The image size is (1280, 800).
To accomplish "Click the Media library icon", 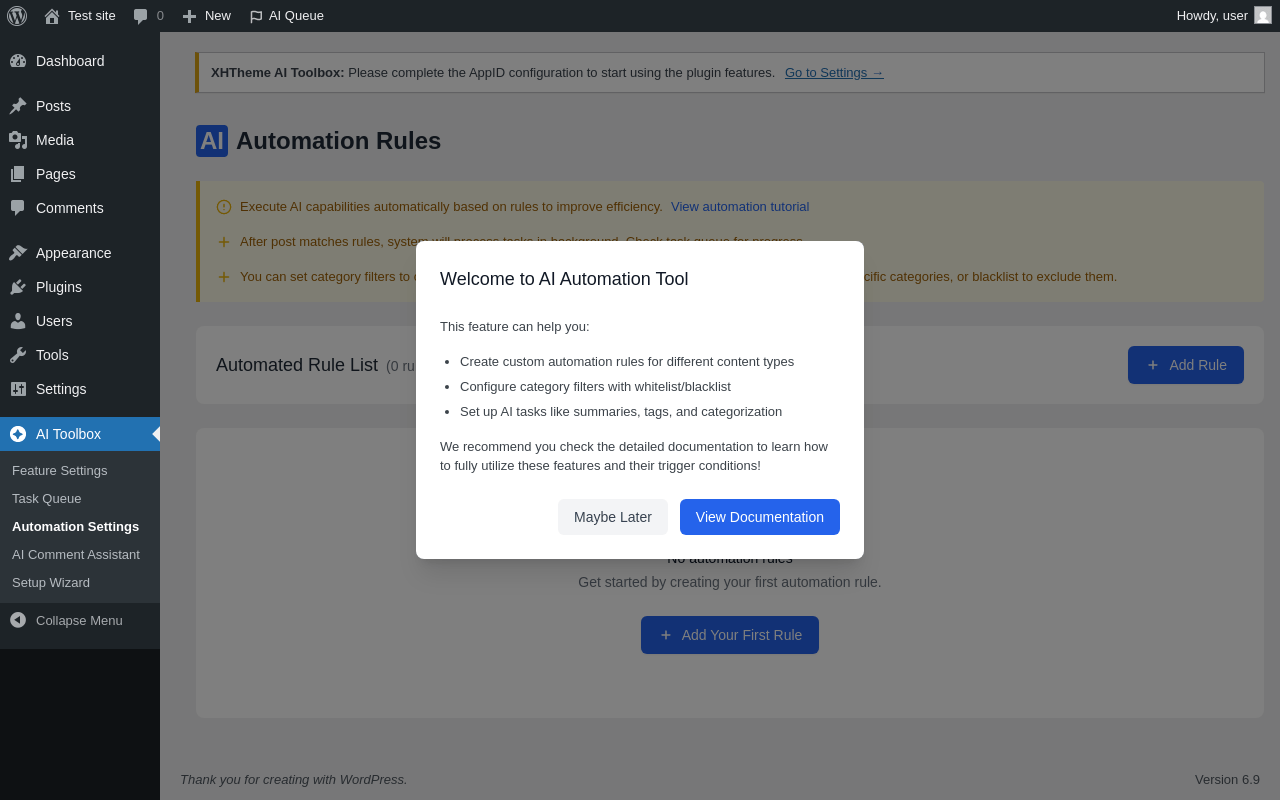I will click(x=18, y=140).
